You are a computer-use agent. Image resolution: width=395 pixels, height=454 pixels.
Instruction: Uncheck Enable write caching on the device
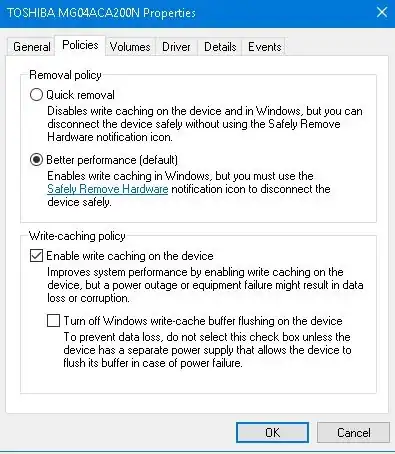coord(36,256)
